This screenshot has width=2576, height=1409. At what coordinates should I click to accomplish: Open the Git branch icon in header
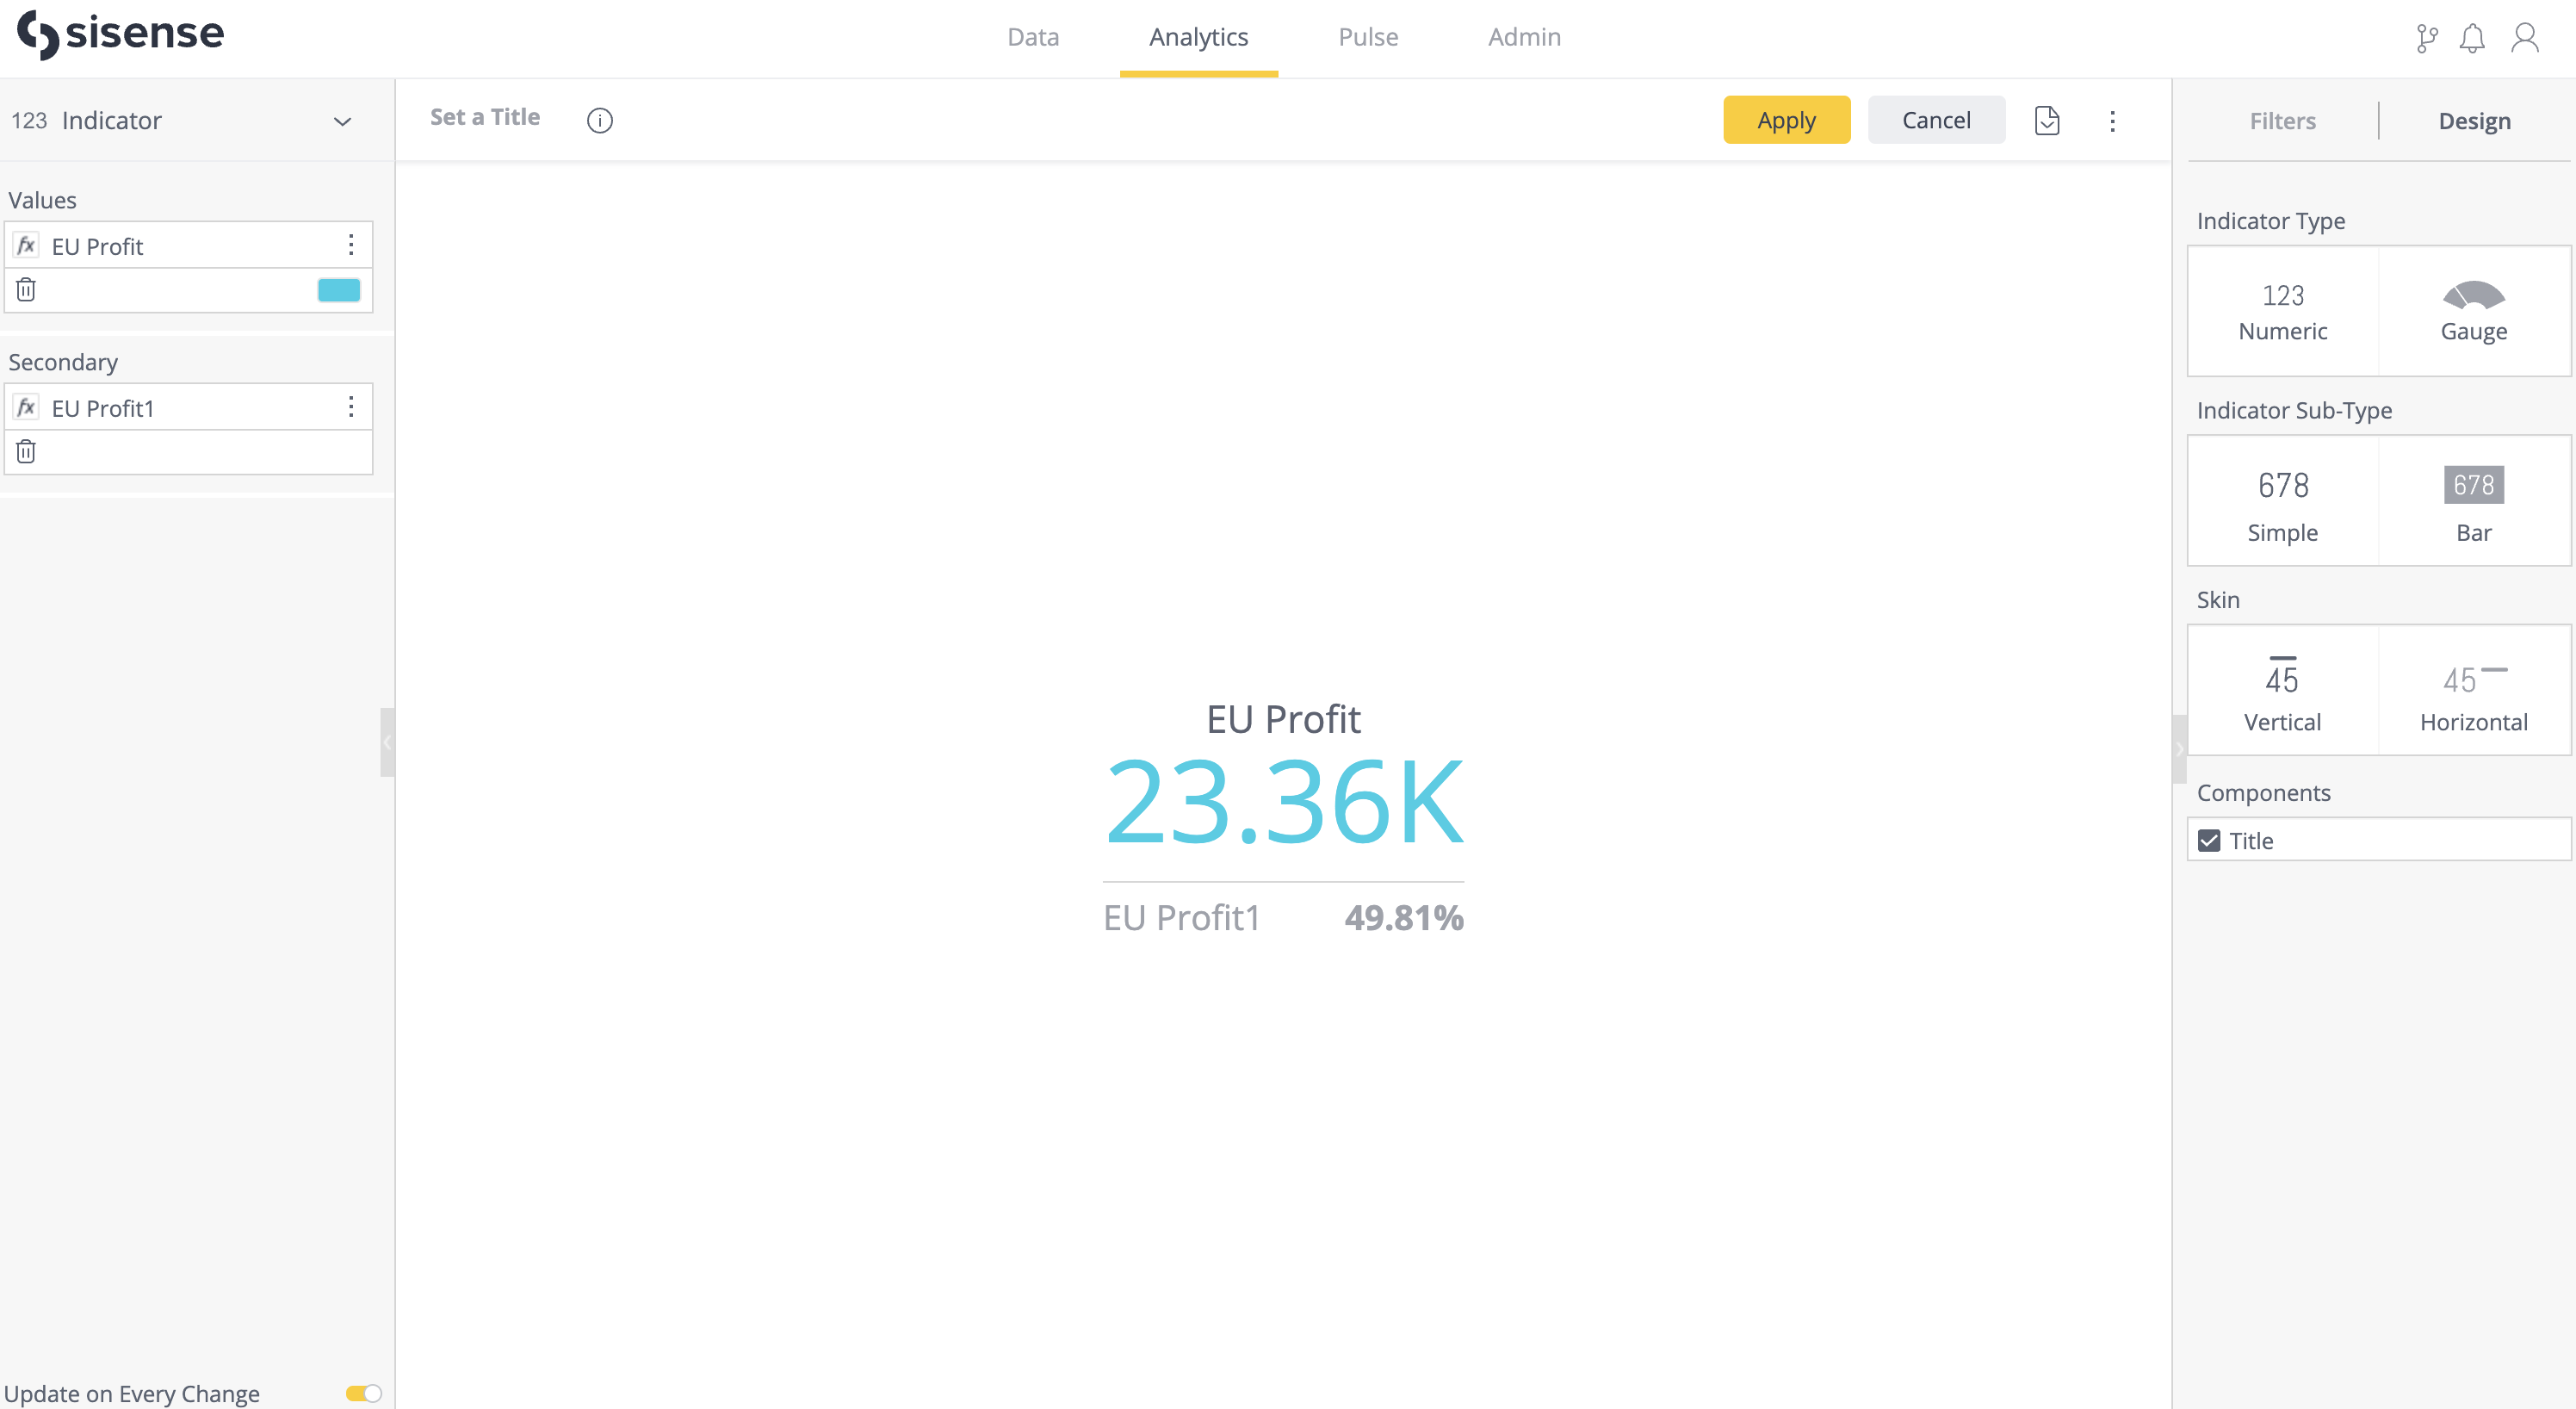[2426, 38]
